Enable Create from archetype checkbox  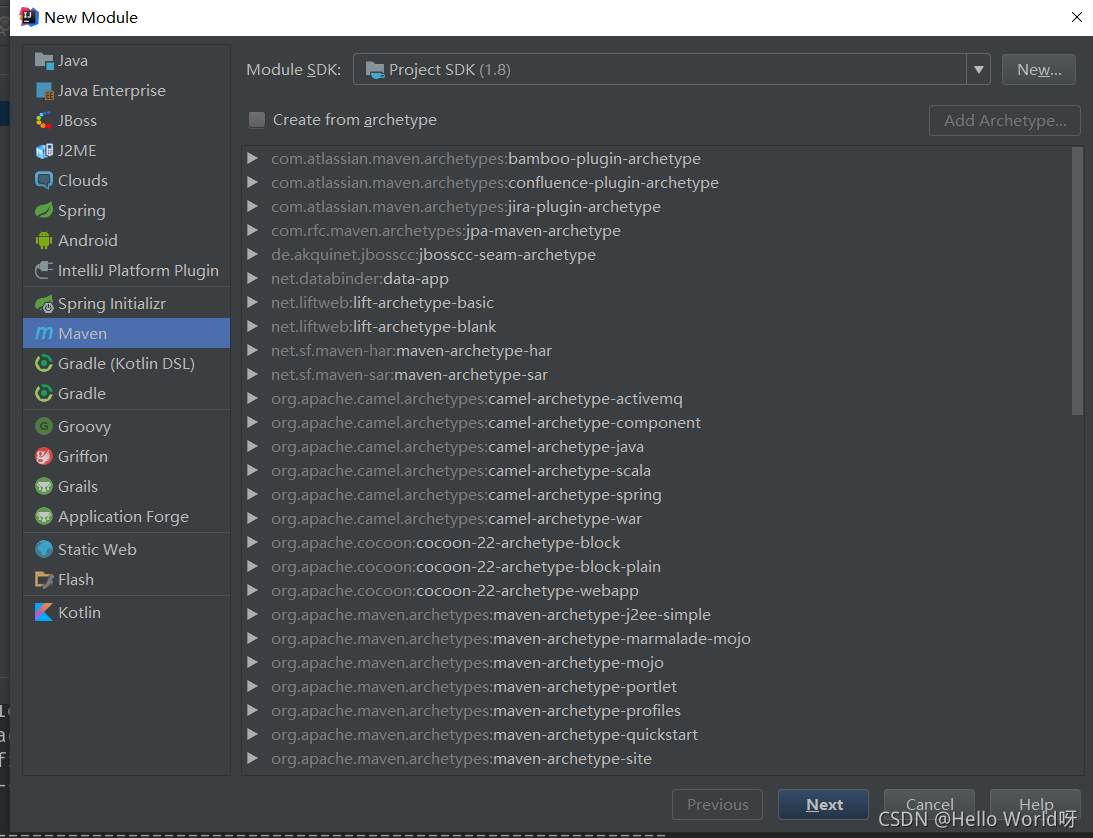(257, 120)
